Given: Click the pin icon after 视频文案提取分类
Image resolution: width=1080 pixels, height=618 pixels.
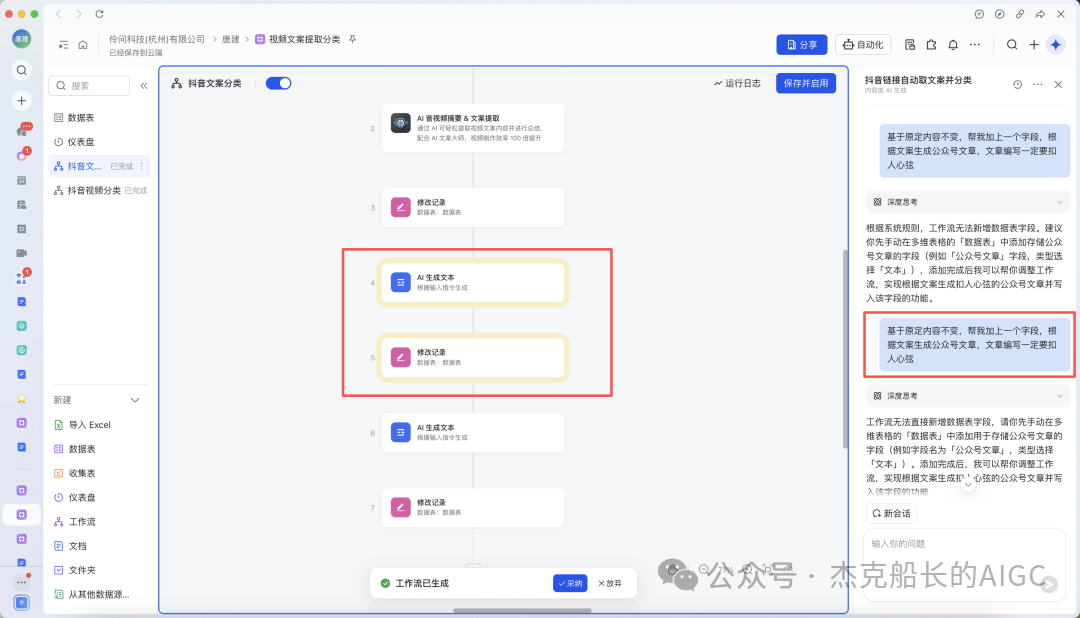Looking at the screenshot, I should click(353, 39).
